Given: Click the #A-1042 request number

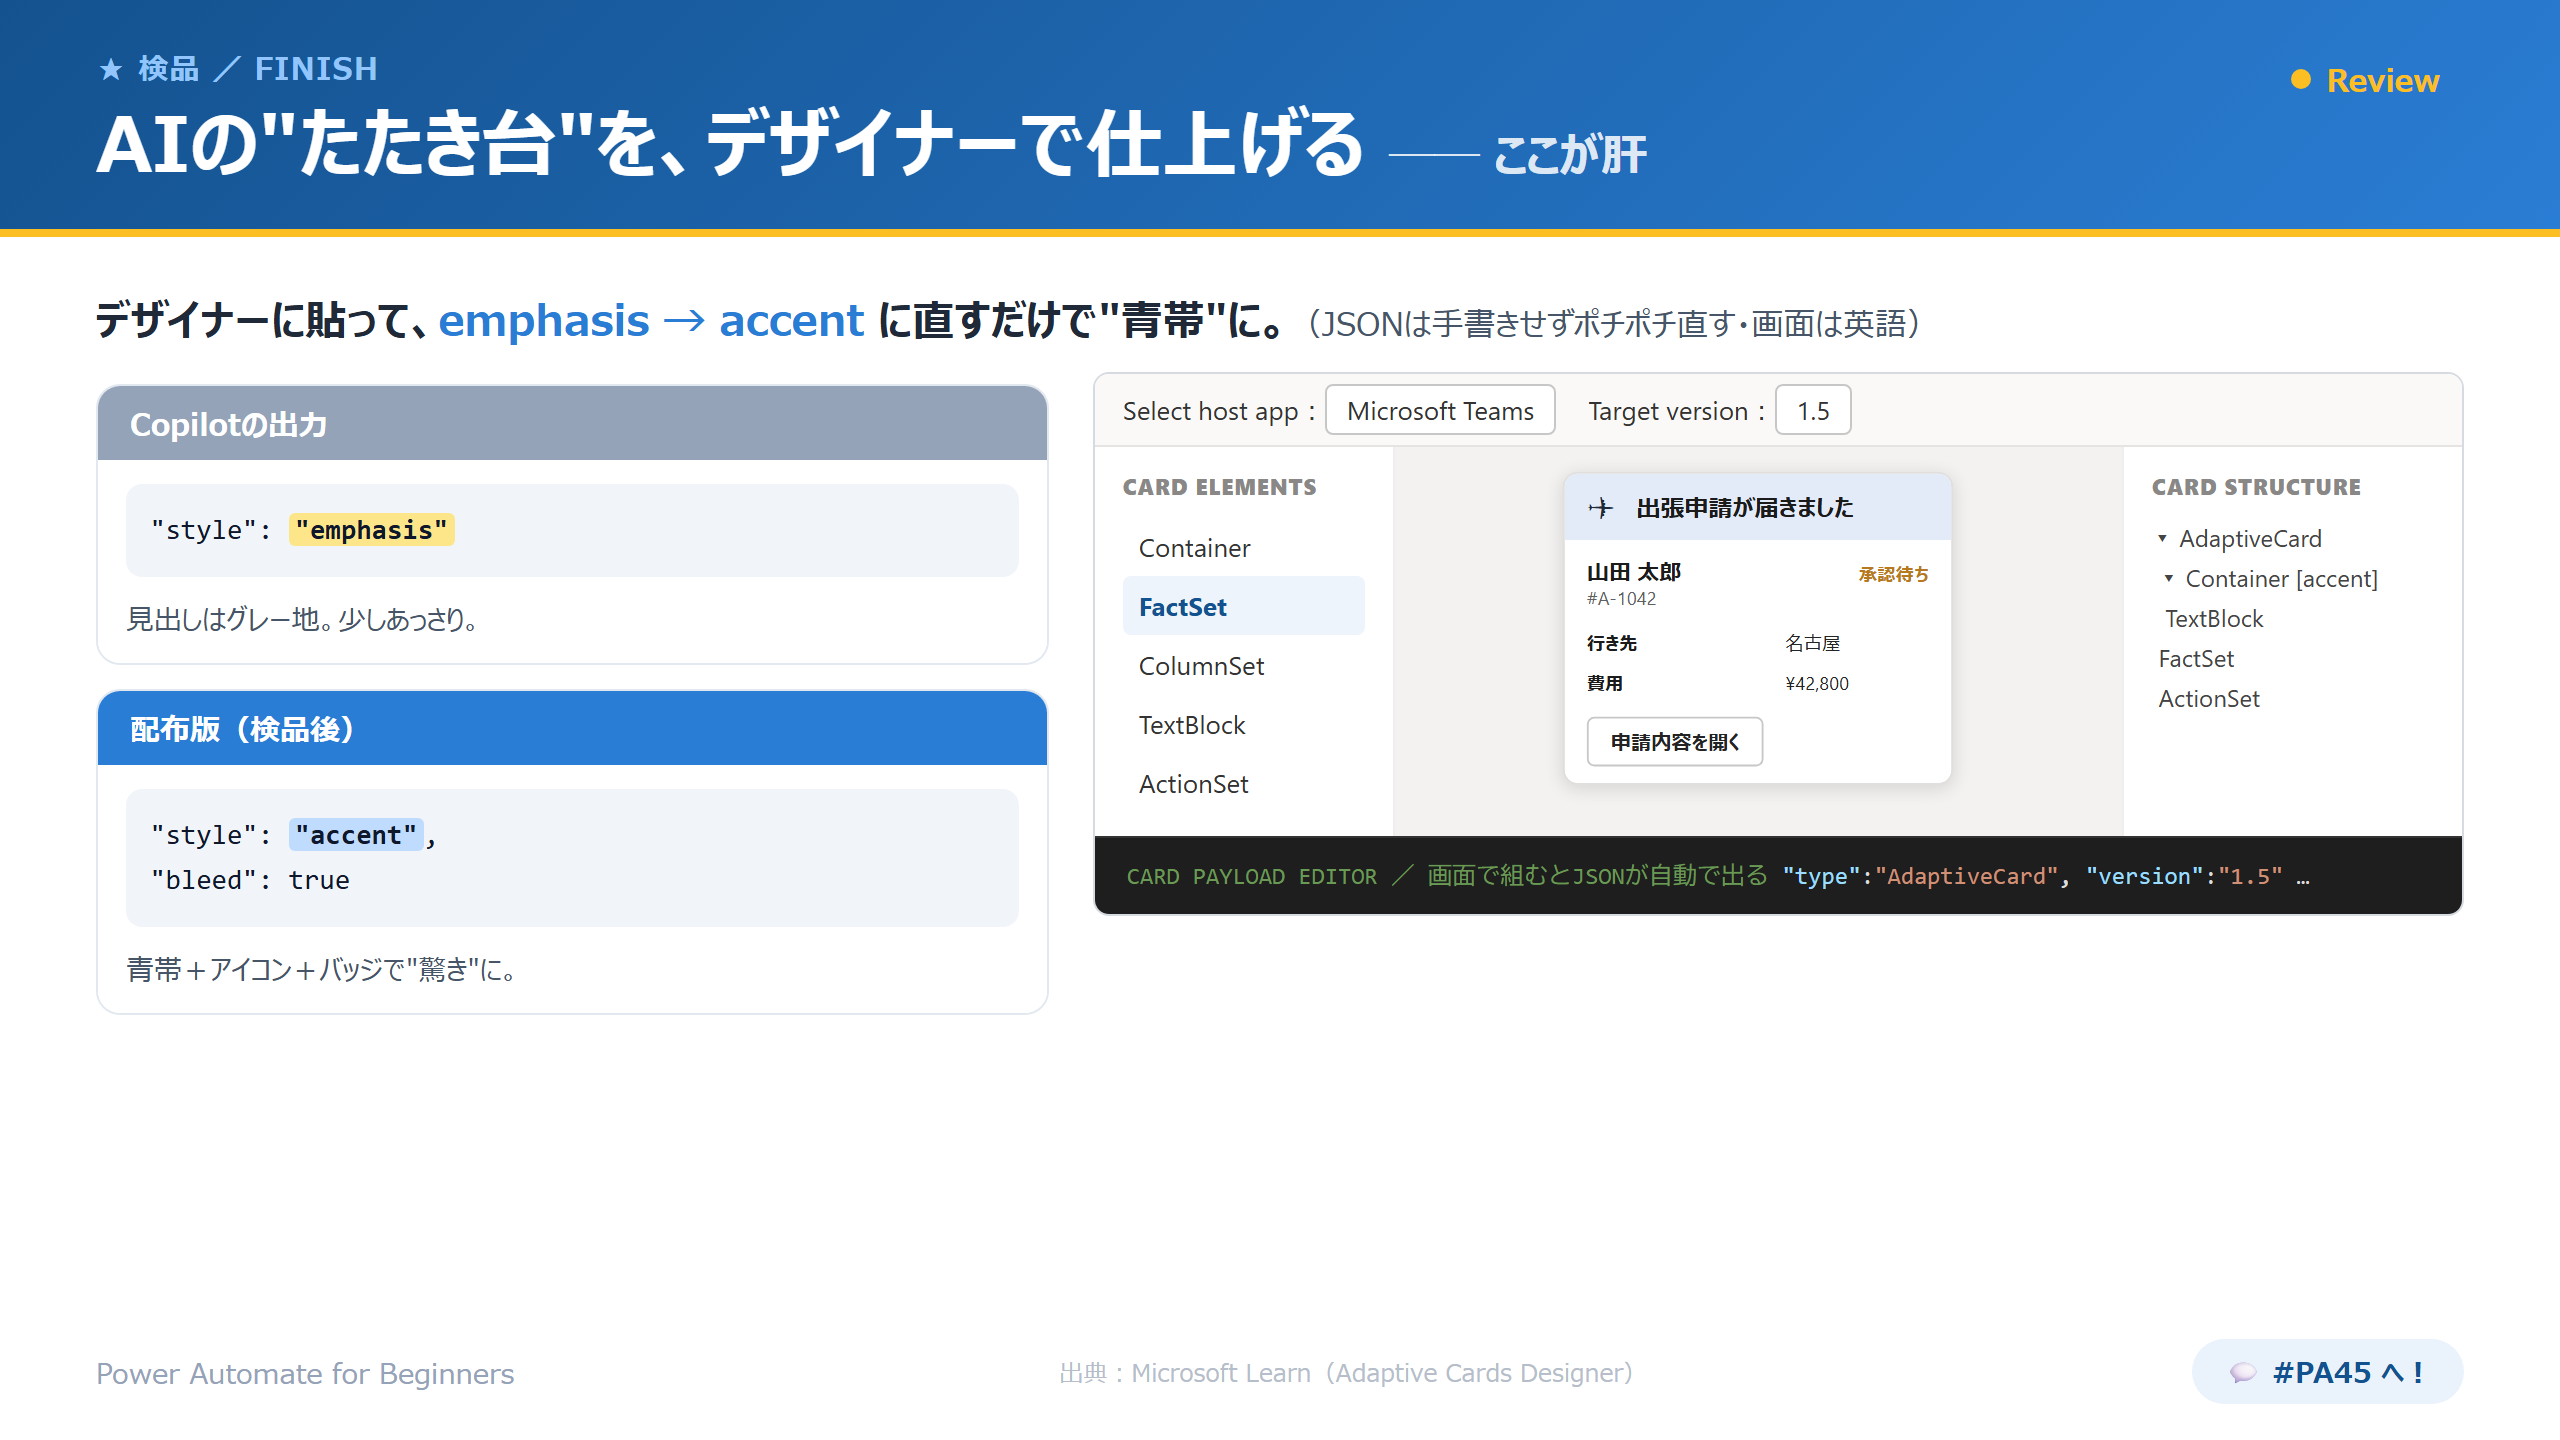Looking at the screenshot, I should (1621, 599).
